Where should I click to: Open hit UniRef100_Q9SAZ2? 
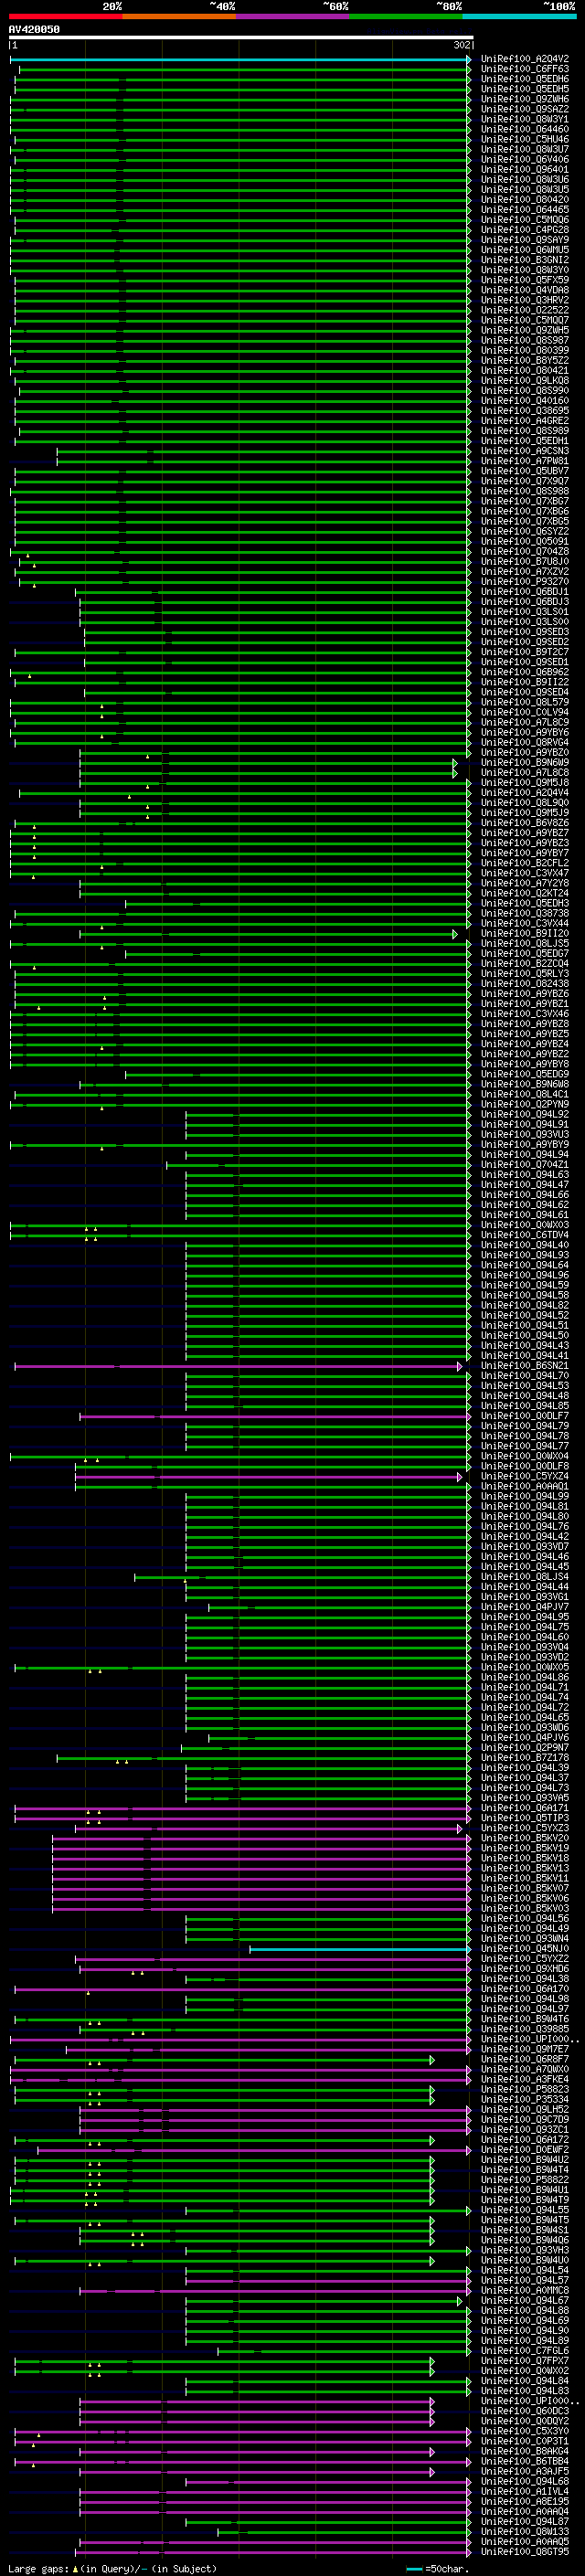(x=525, y=109)
